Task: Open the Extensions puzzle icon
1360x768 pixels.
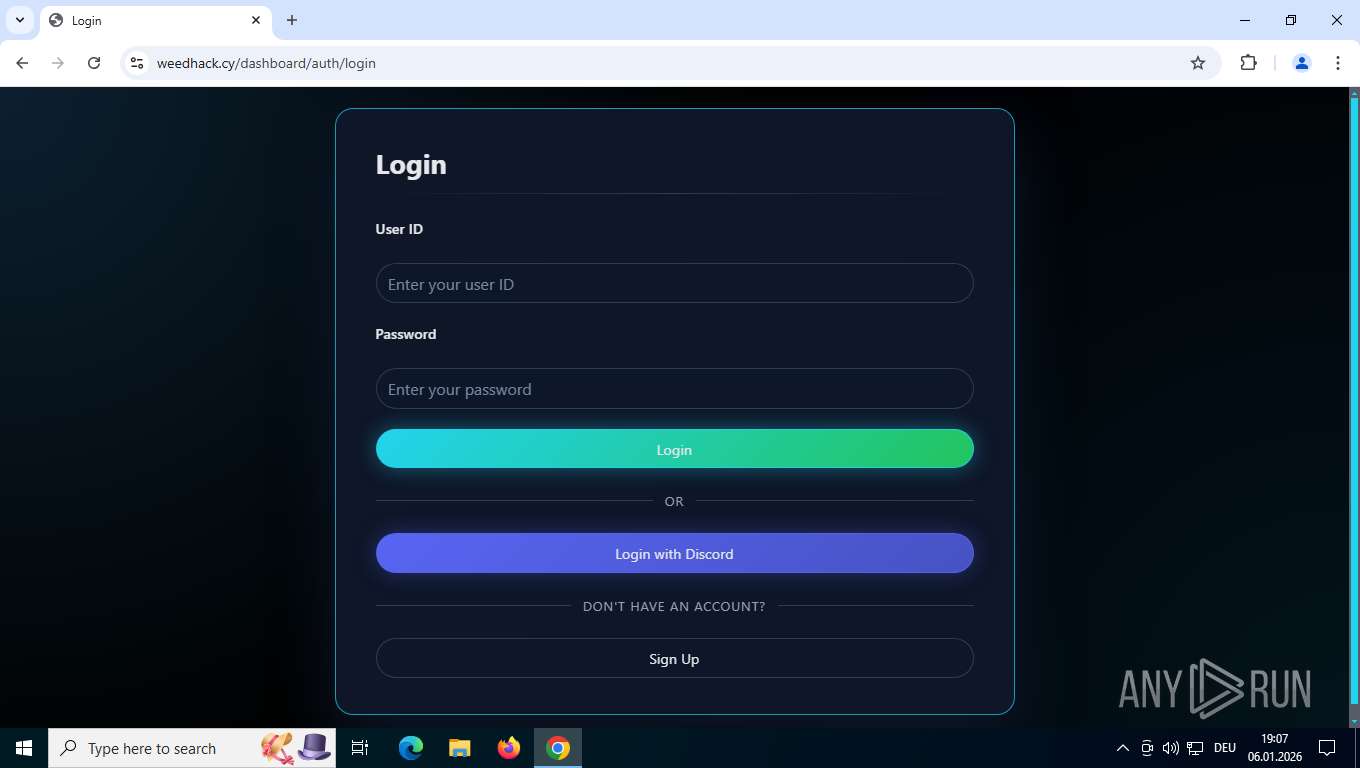Action: (x=1248, y=63)
